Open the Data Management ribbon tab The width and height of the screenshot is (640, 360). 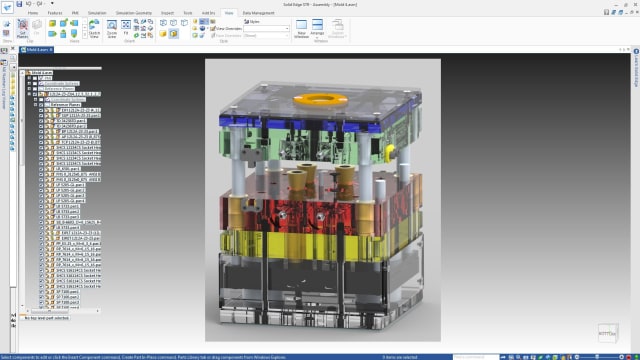pyautogui.click(x=258, y=13)
